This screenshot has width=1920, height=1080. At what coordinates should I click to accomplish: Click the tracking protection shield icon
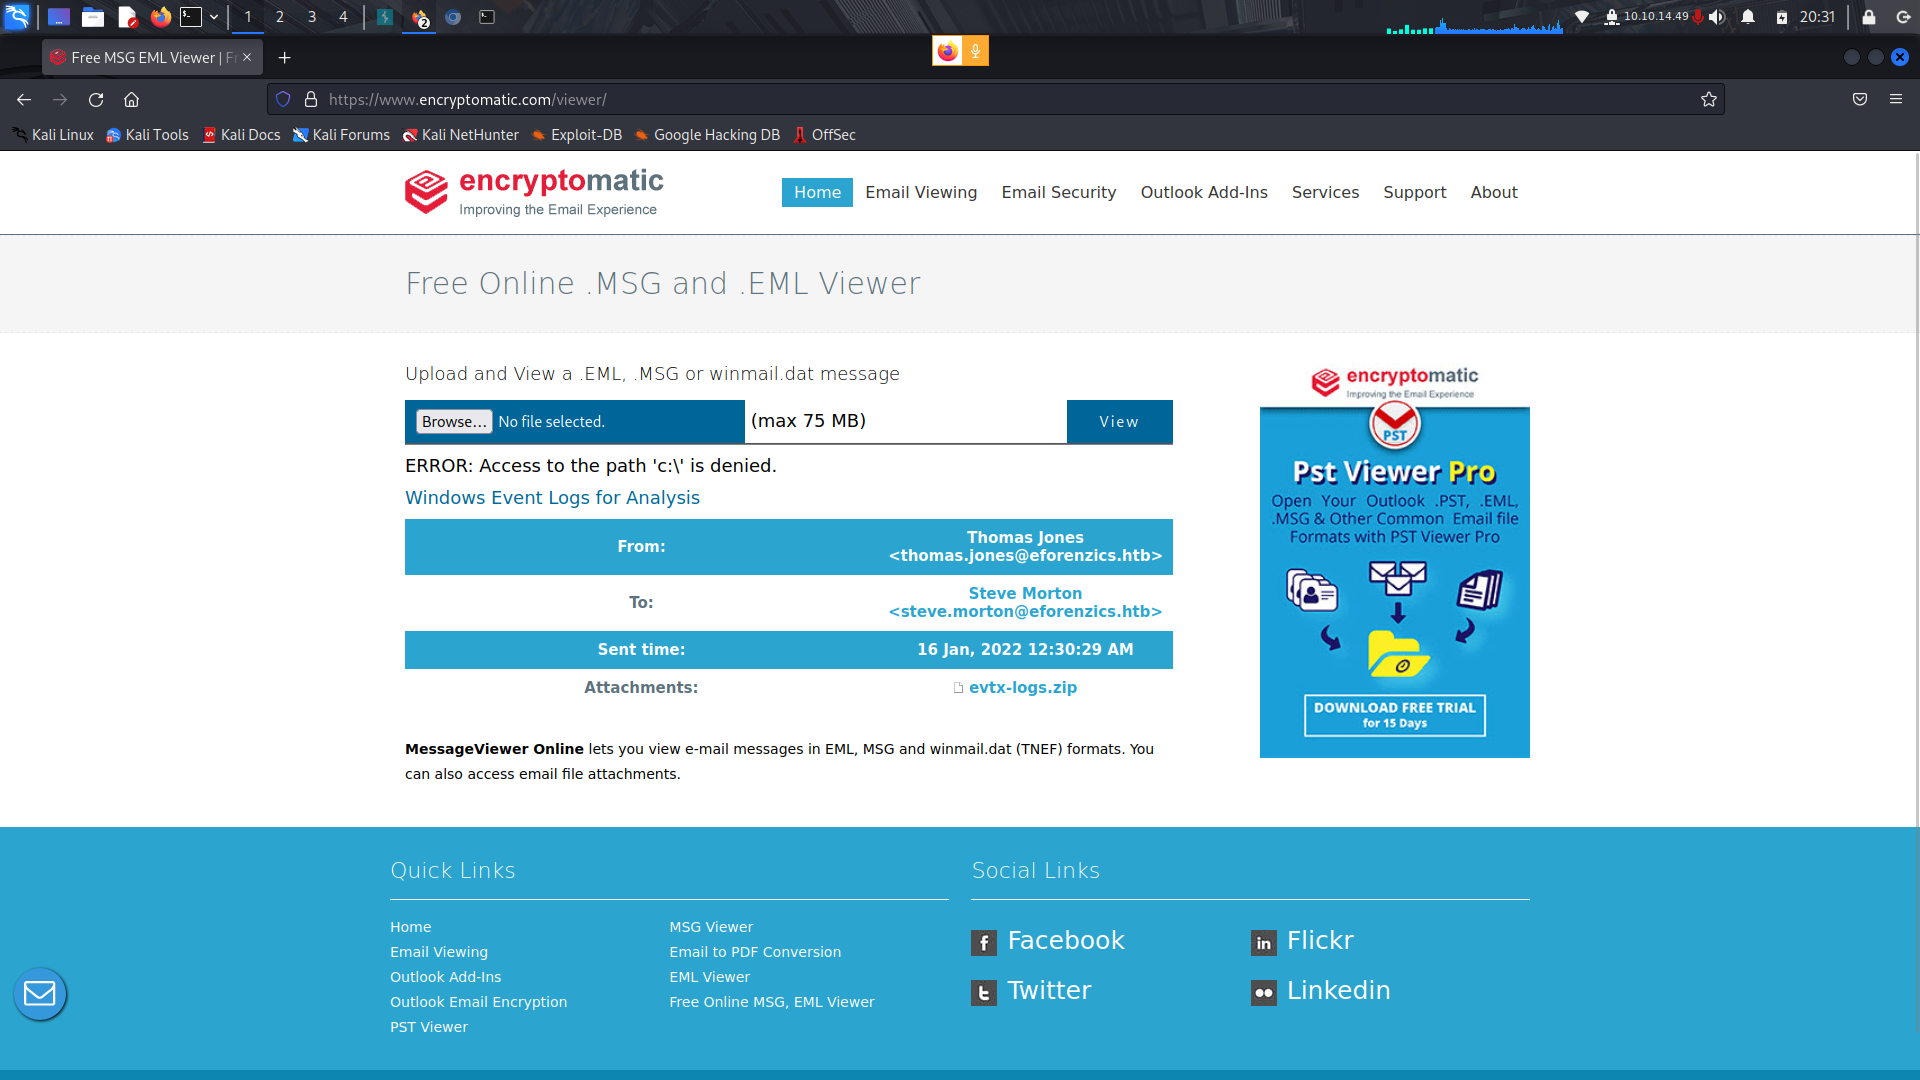tap(283, 100)
